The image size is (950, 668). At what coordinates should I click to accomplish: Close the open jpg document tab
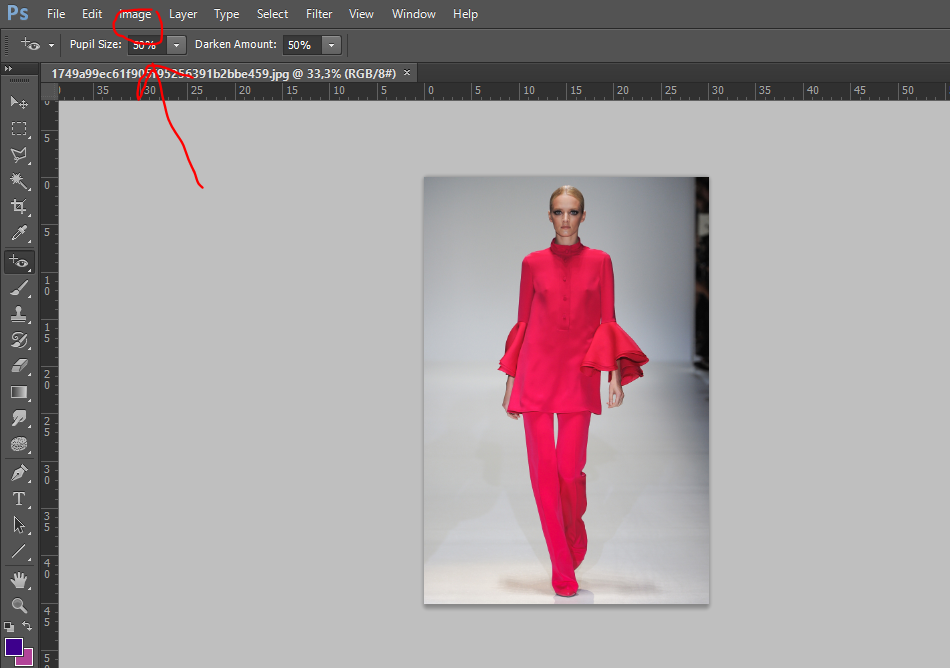coord(407,73)
